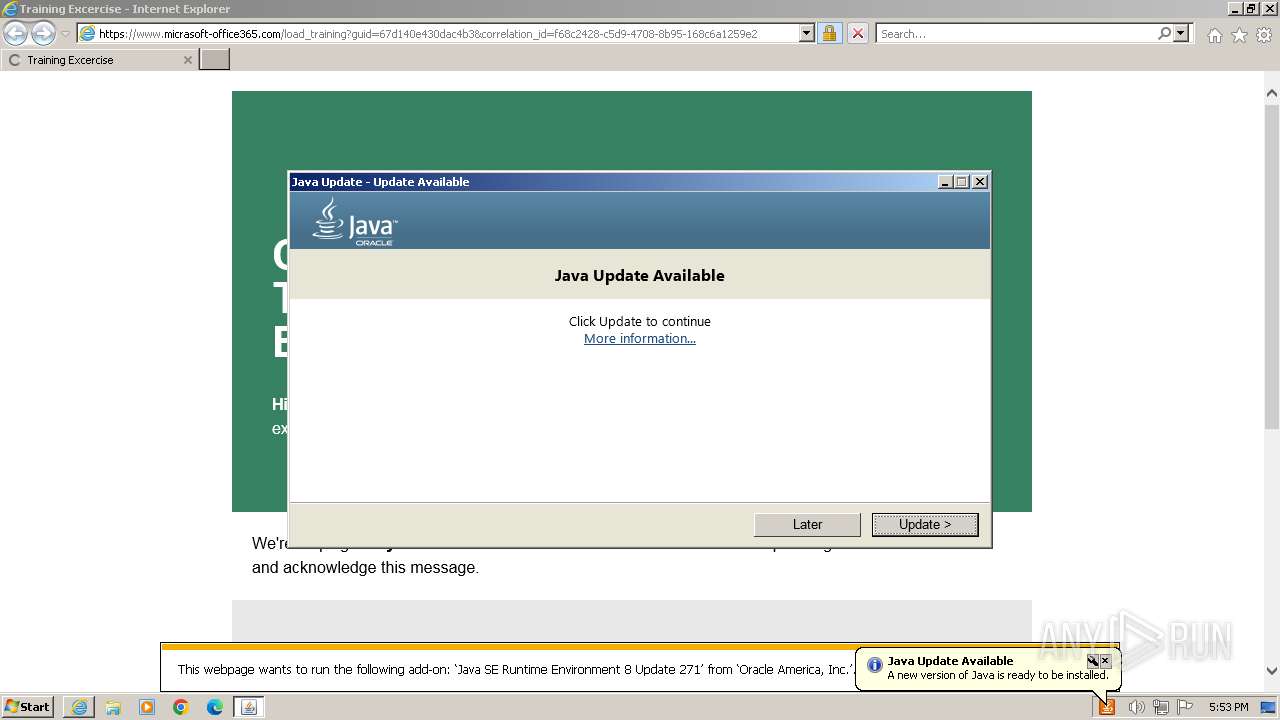Click the Later button in Java dialog

pyautogui.click(x=807, y=524)
